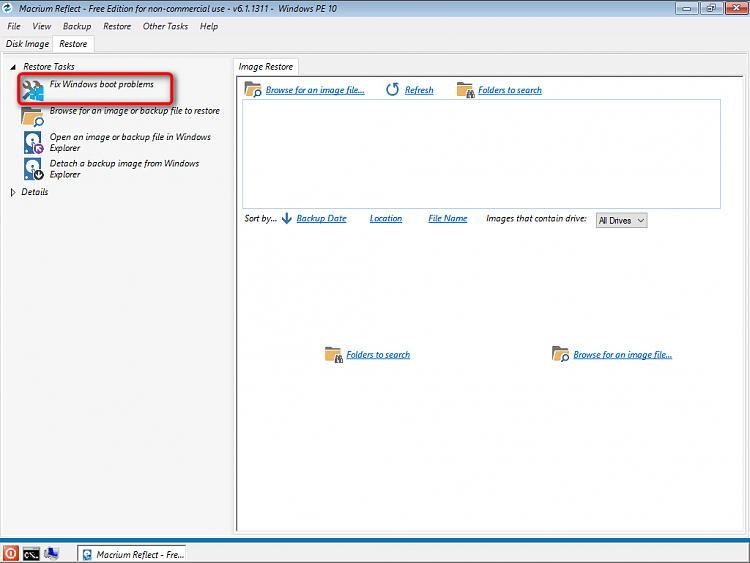Click the Macrium Reflect taskbar button

click(x=132, y=554)
